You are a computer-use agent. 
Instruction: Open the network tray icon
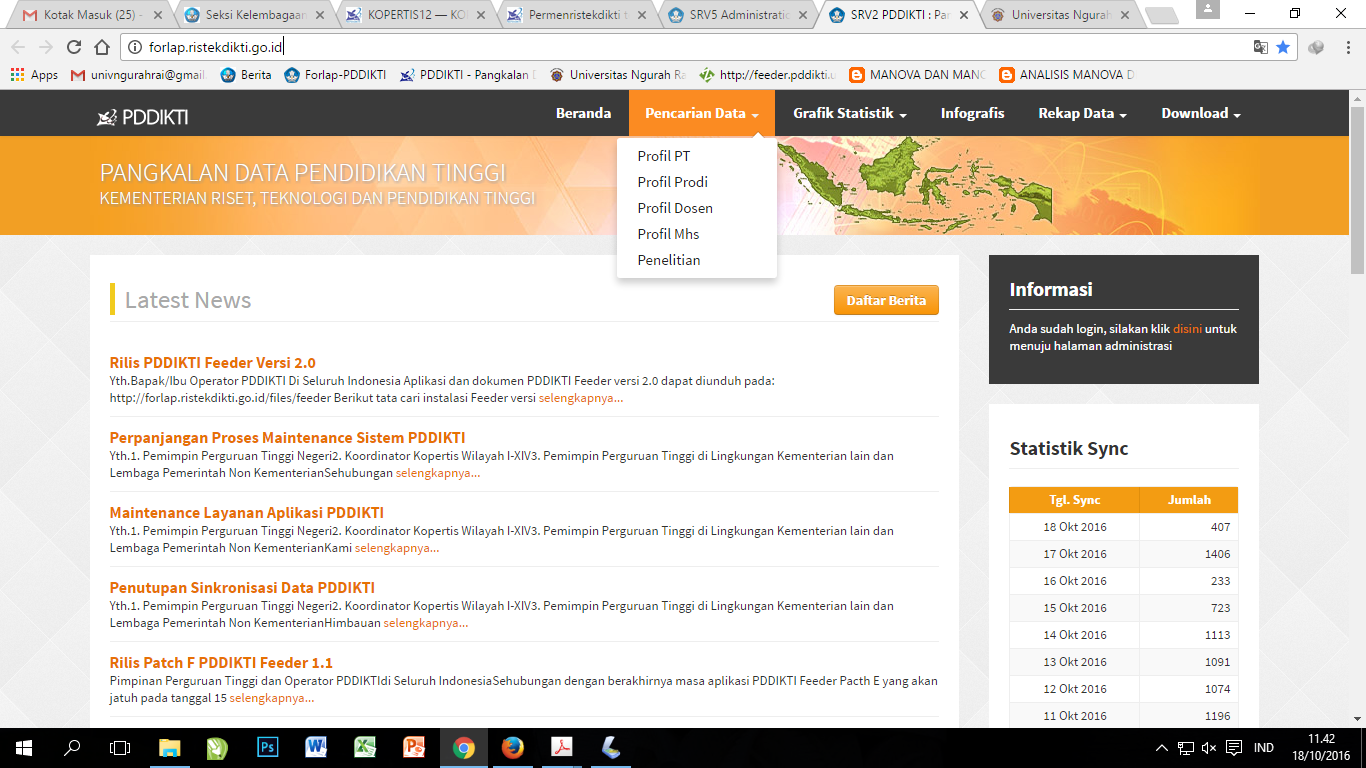pos(1186,748)
